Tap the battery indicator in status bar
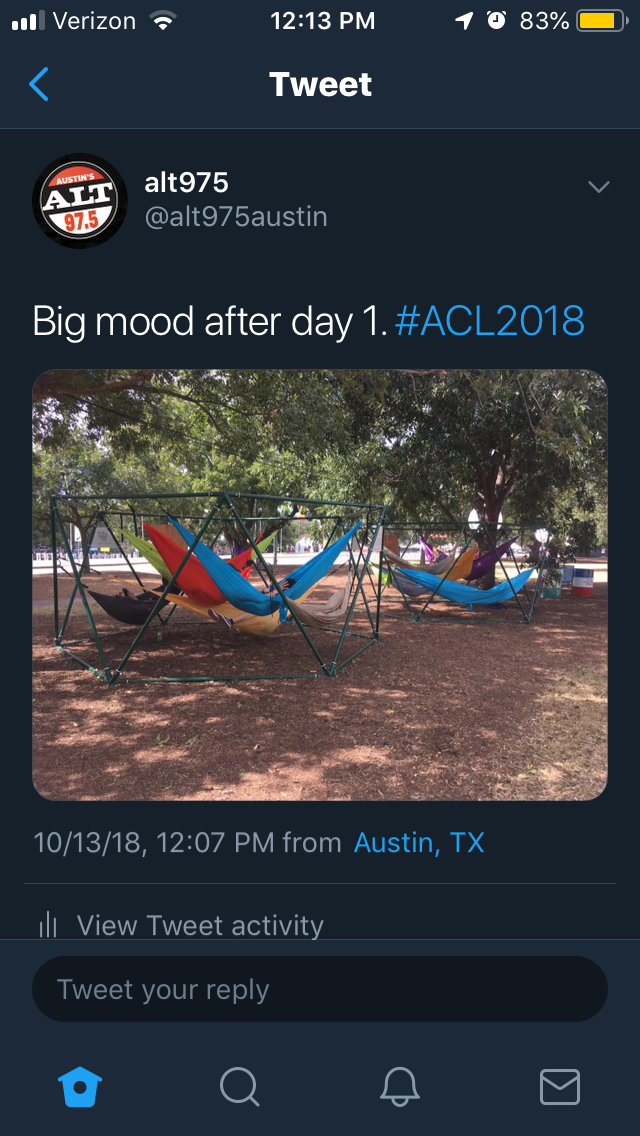The width and height of the screenshot is (640, 1136). (x=602, y=21)
